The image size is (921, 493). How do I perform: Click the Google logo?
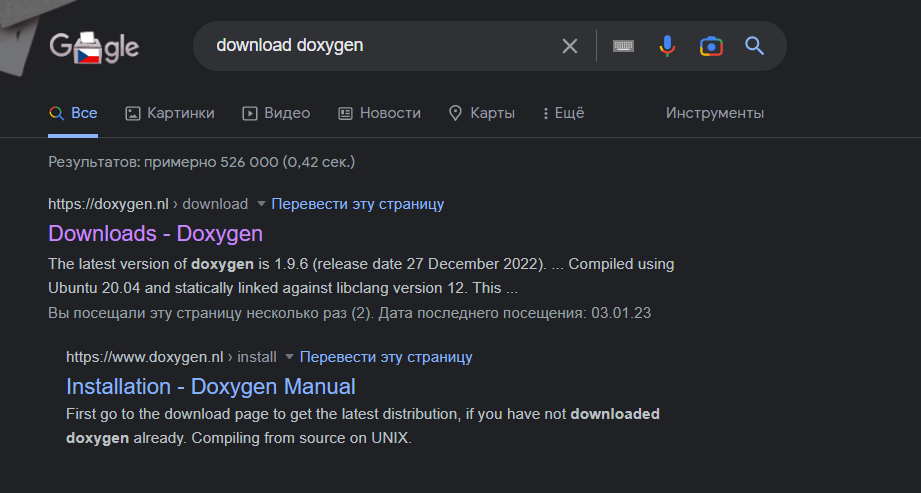tap(93, 46)
